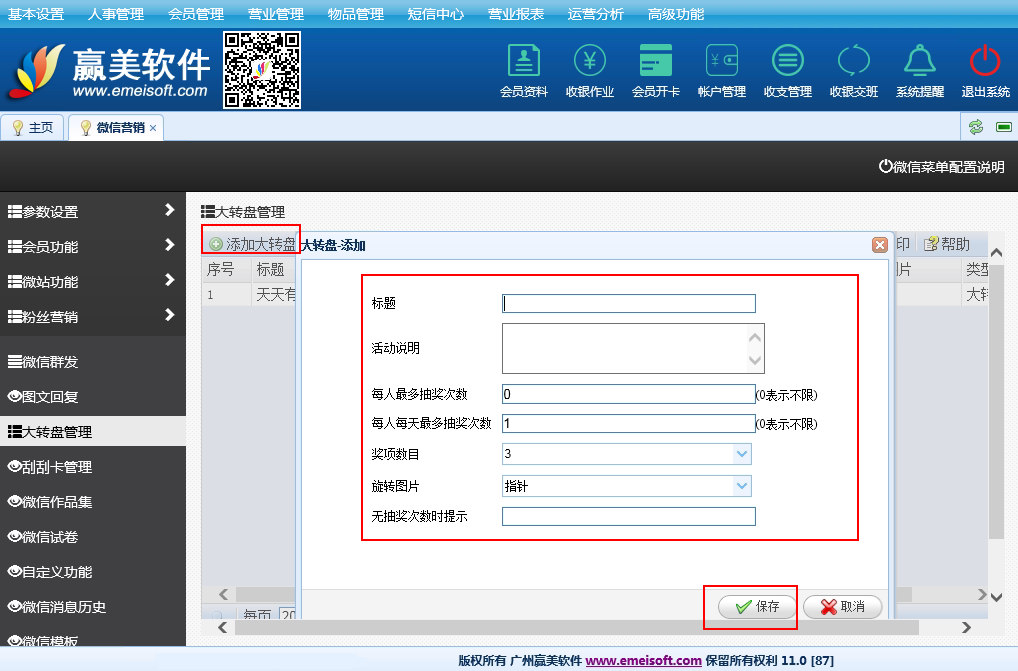Open the 收支管理 income-expense icon
Viewport: 1018px width, 671px height.
click(x=788, y=62)
